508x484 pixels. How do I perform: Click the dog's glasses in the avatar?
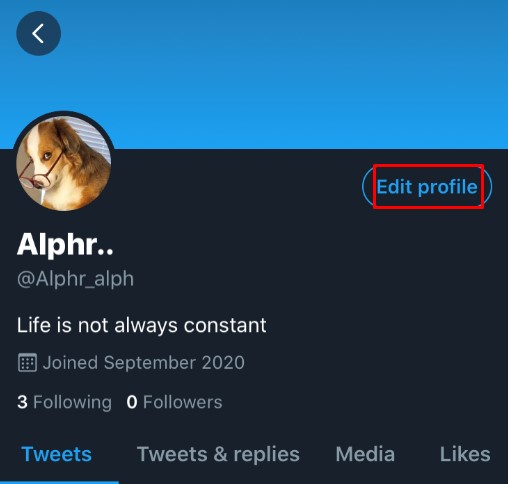point(39,171)
